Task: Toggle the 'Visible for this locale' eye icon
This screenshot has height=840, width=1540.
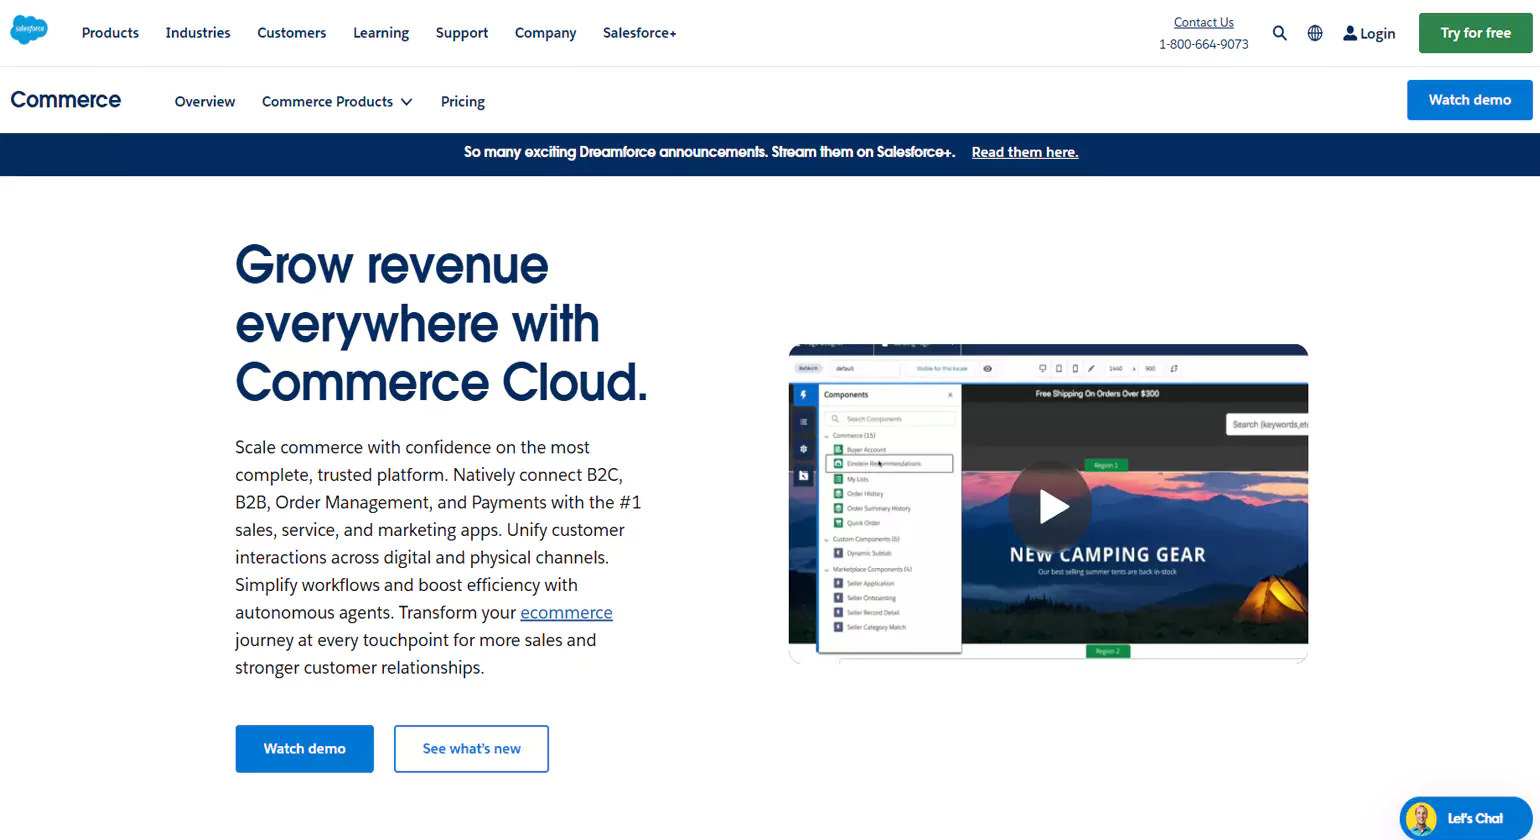Action: 988,368
